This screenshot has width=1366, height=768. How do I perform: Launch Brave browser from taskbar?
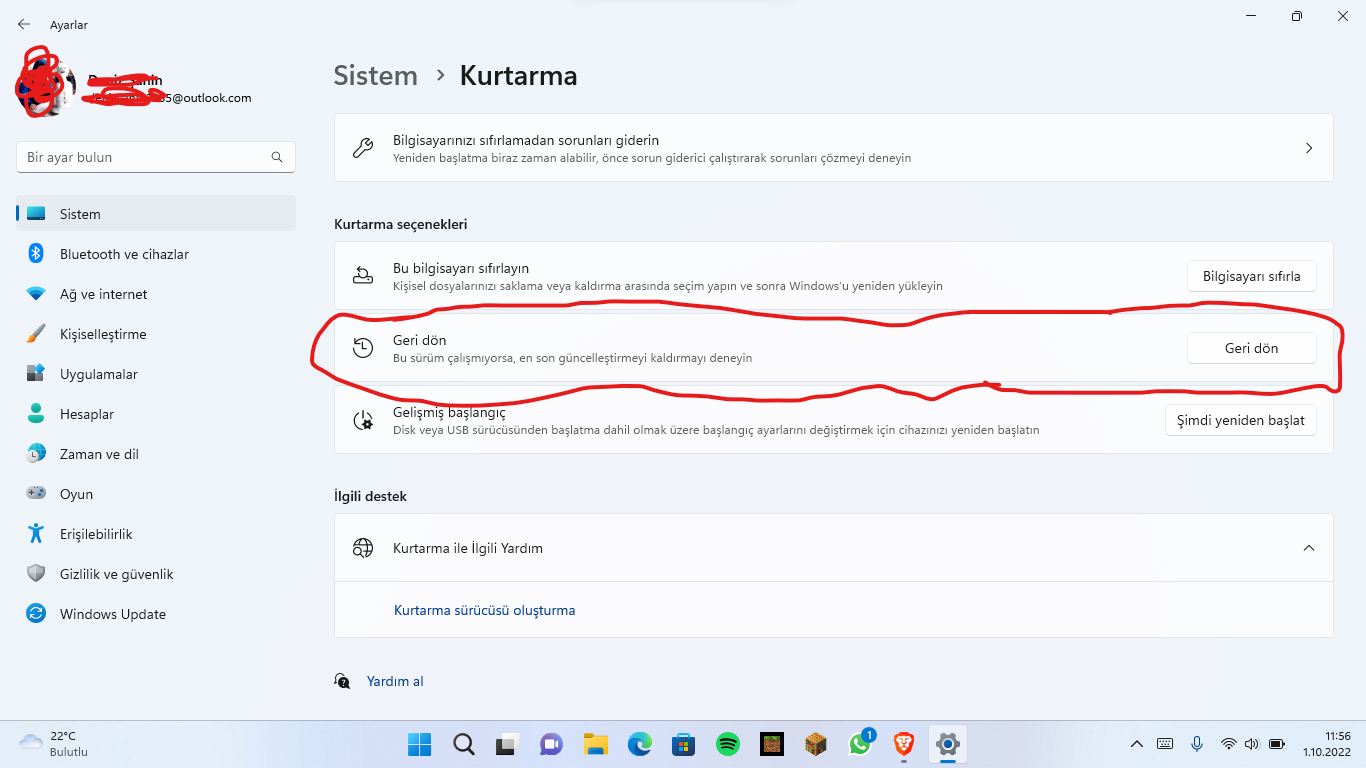(904, 744)
